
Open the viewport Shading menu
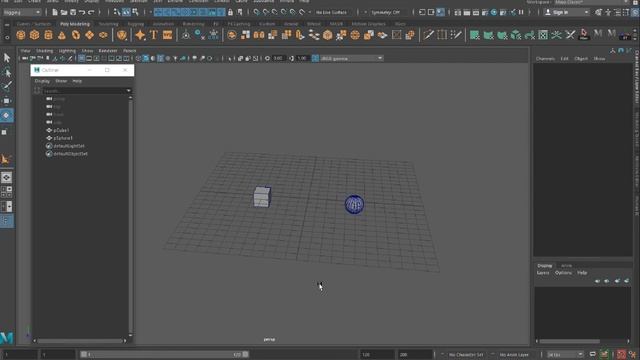tap(44, 51)
